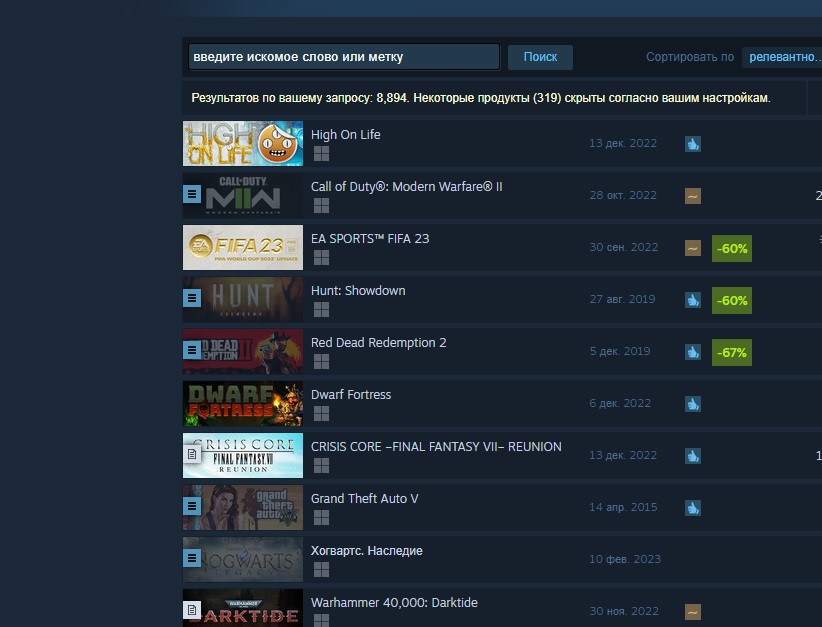Open Grand Theft Auto V title link
The image size is (822, 627).
point(364,499)
